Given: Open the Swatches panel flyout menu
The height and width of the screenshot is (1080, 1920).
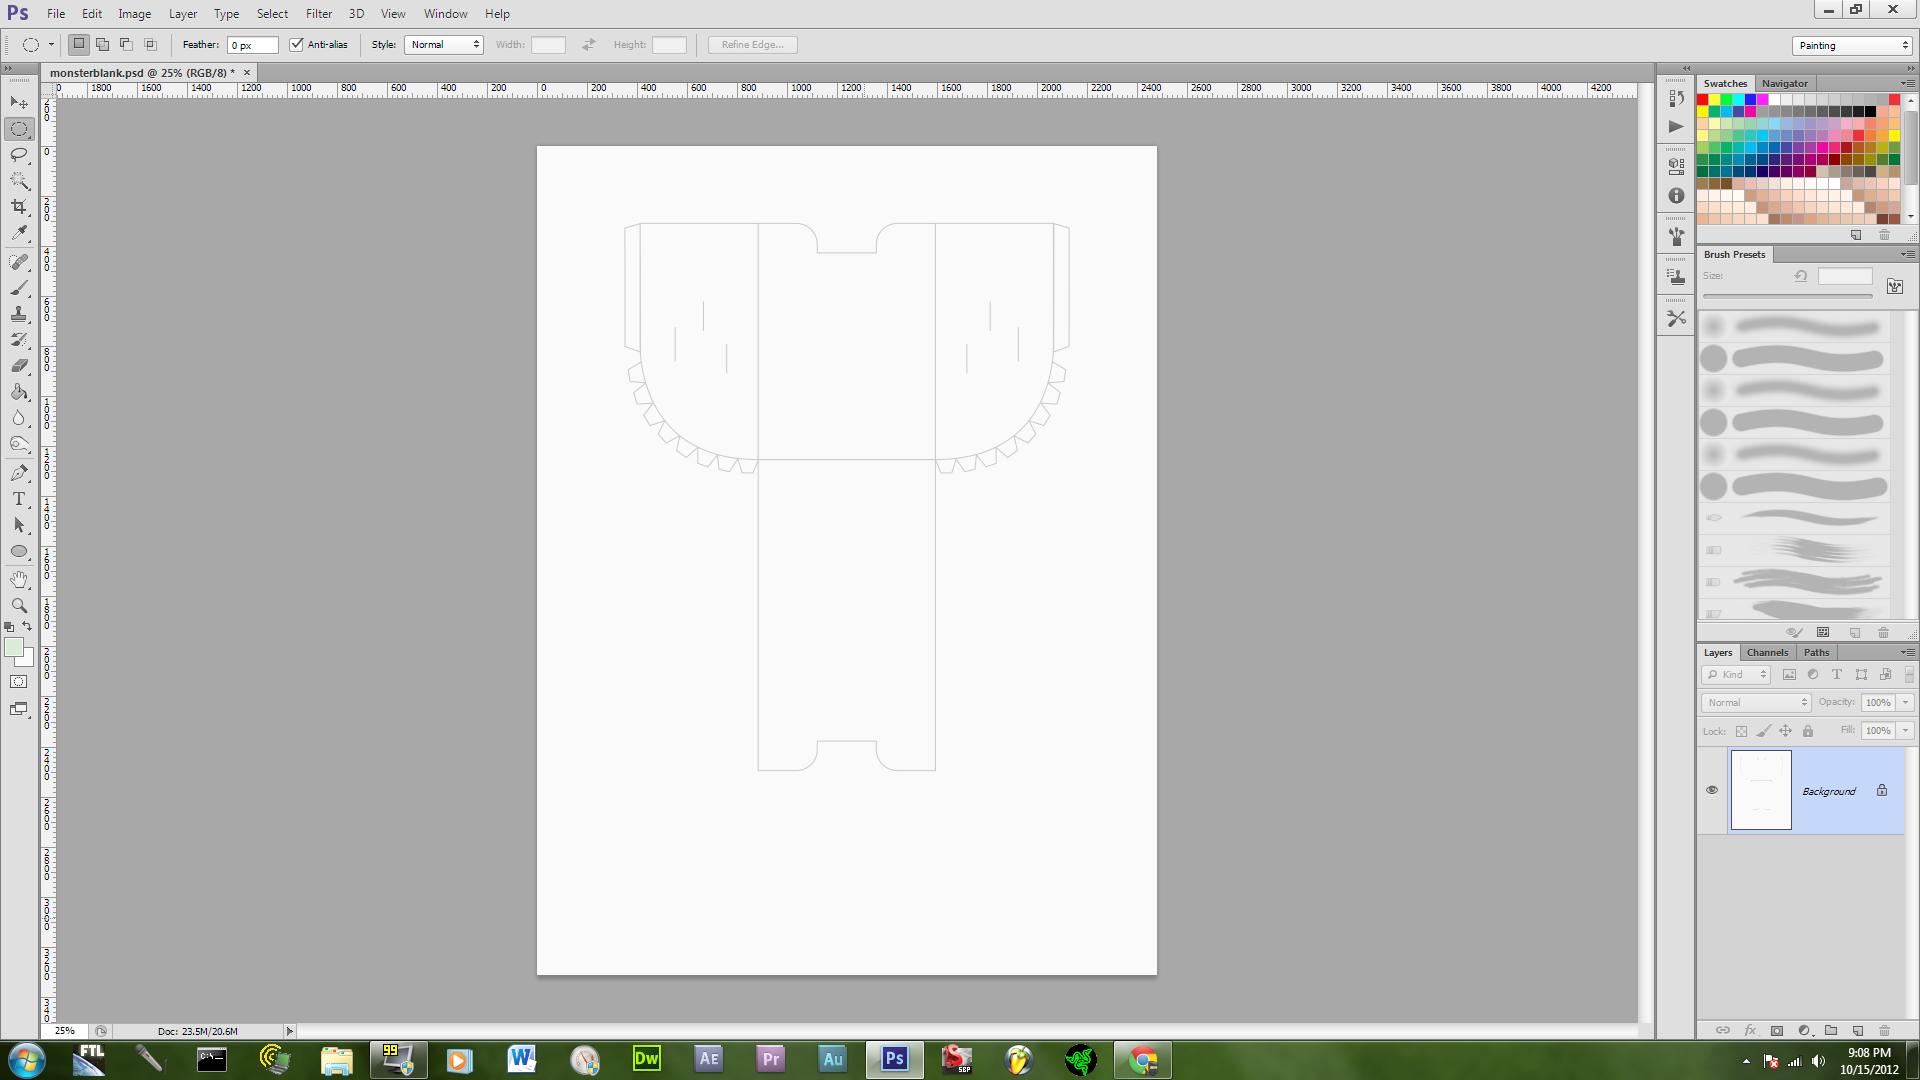Looking at the screenshot, I should (1907, 83).
